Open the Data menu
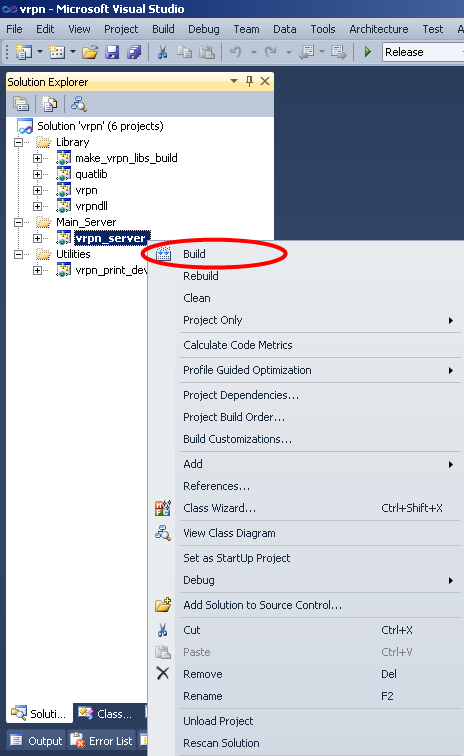Viewport: 464px width, 756px height. tap(285, 29)
